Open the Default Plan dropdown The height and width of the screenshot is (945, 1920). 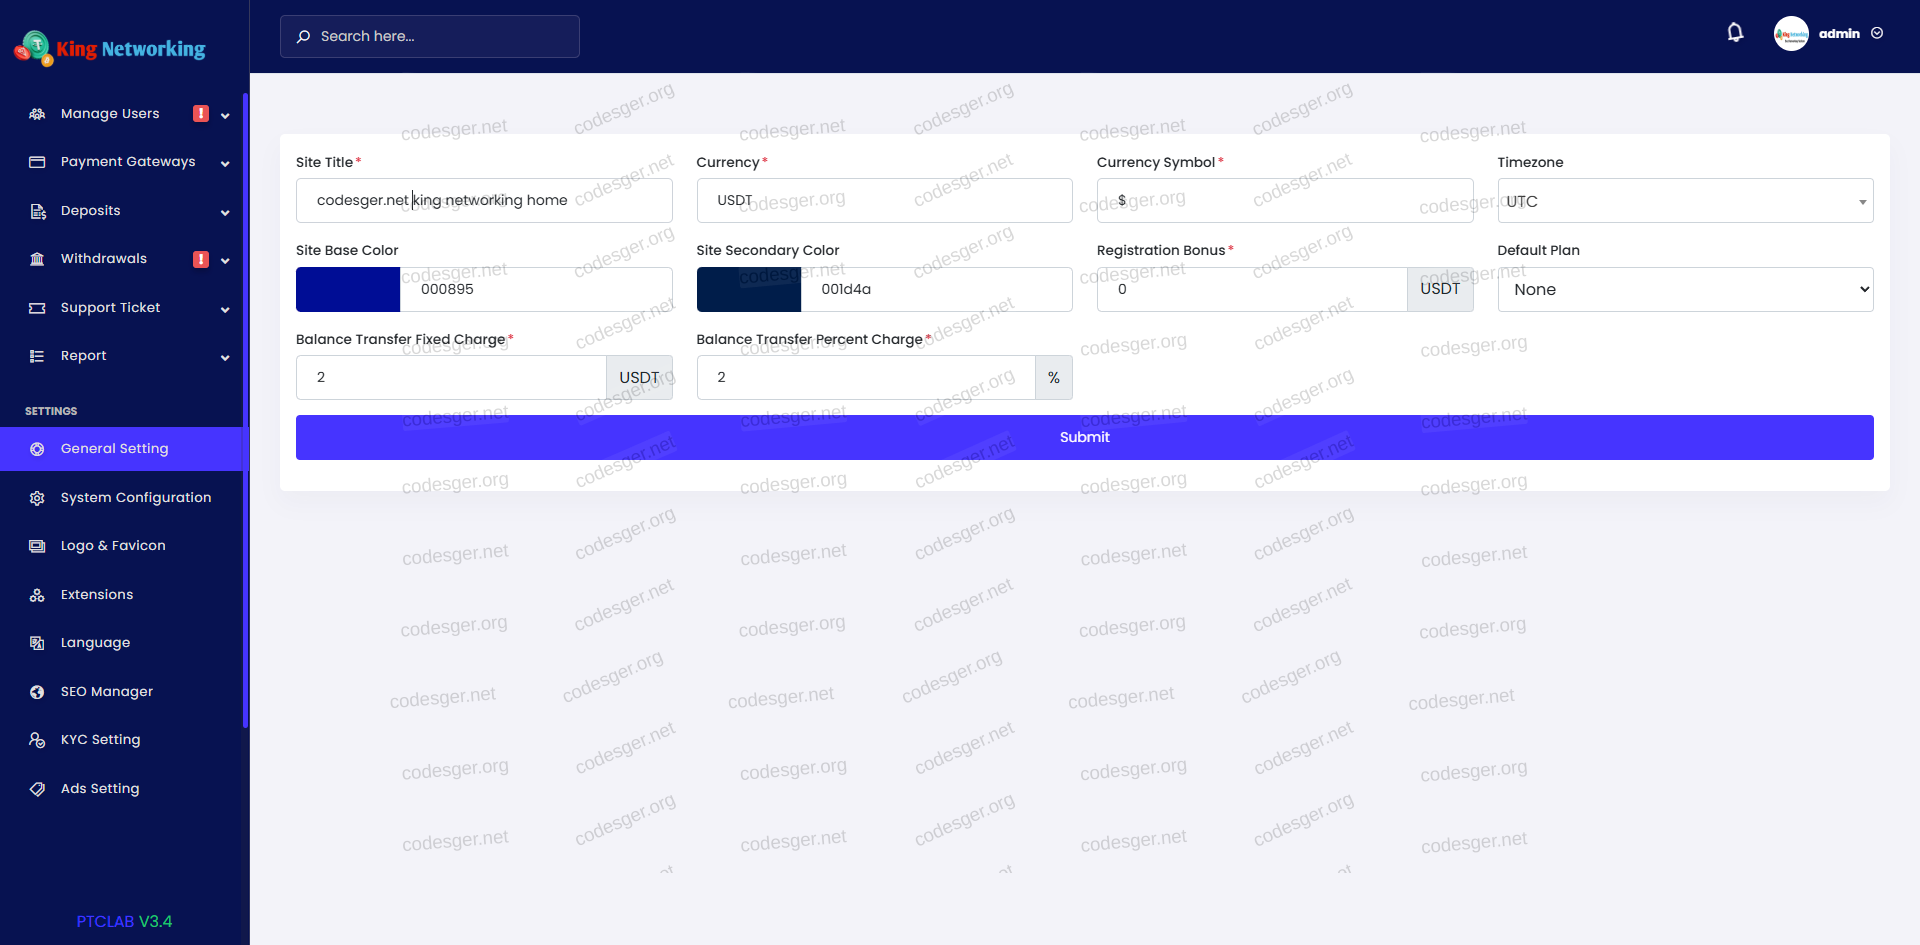tap(1684, 290)
